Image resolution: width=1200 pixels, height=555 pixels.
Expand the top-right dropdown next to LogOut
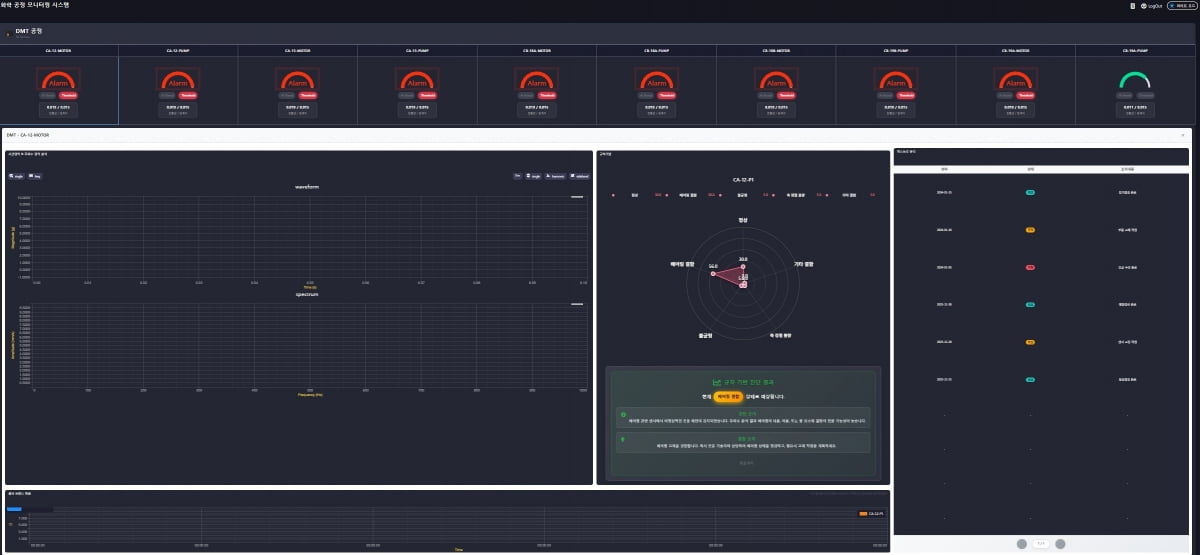click(x=1184, y=6)
